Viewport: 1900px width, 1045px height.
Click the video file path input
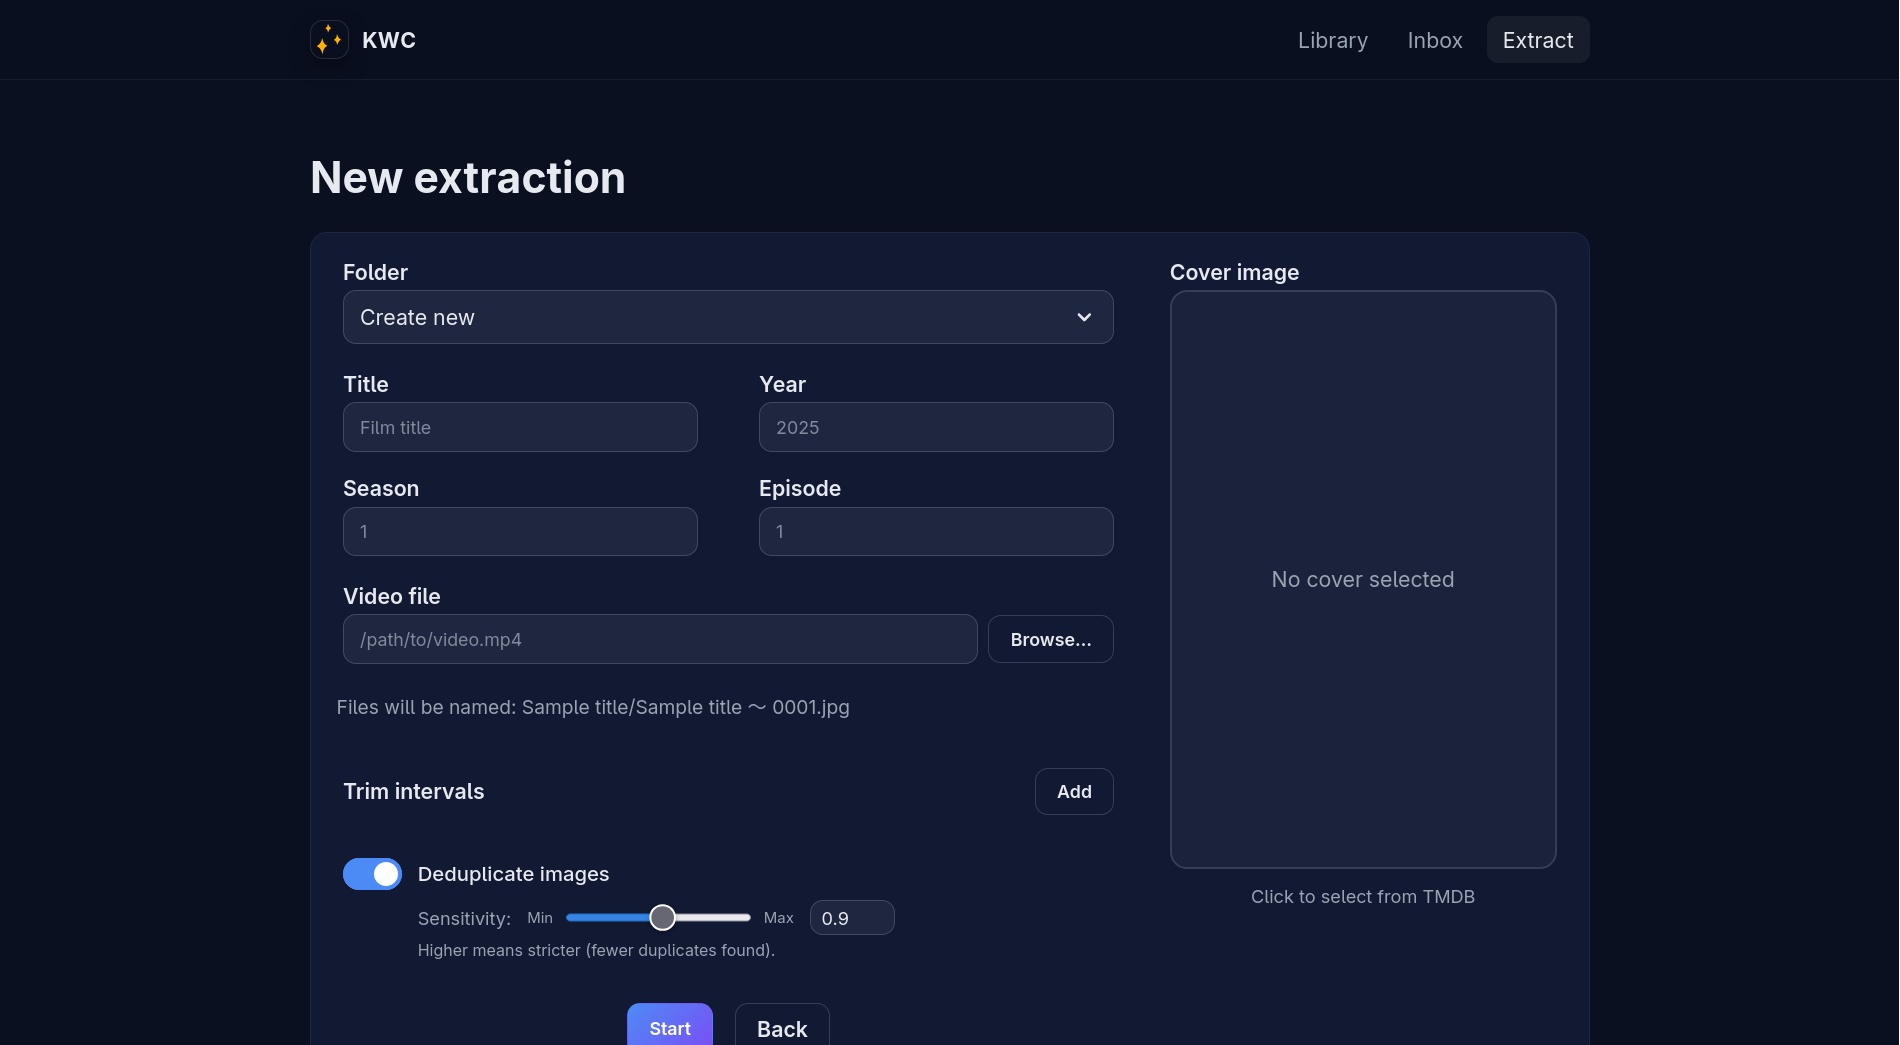click(x=660, y=639)
